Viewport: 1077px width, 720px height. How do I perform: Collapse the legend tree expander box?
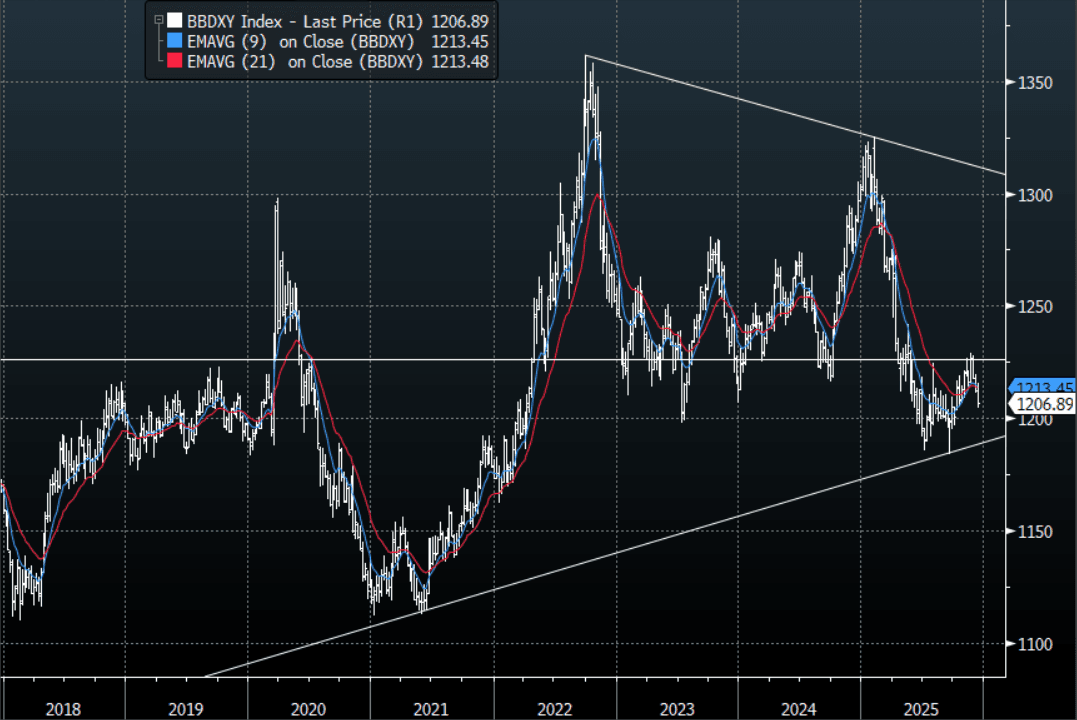[x=159, y=21]
